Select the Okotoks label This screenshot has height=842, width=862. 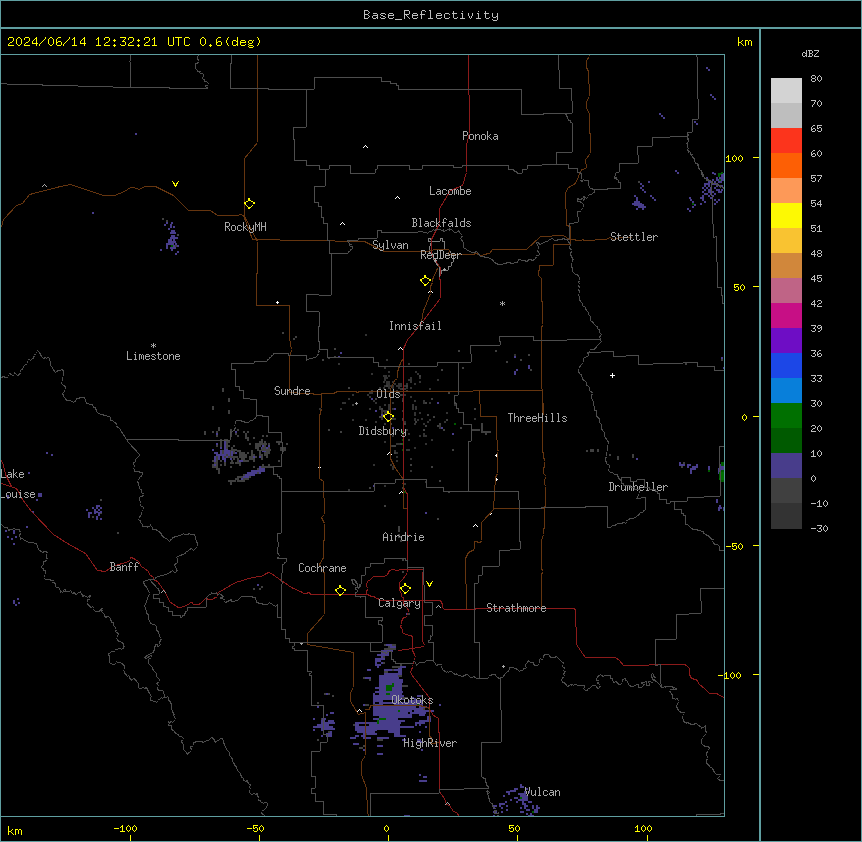[412, 700]
